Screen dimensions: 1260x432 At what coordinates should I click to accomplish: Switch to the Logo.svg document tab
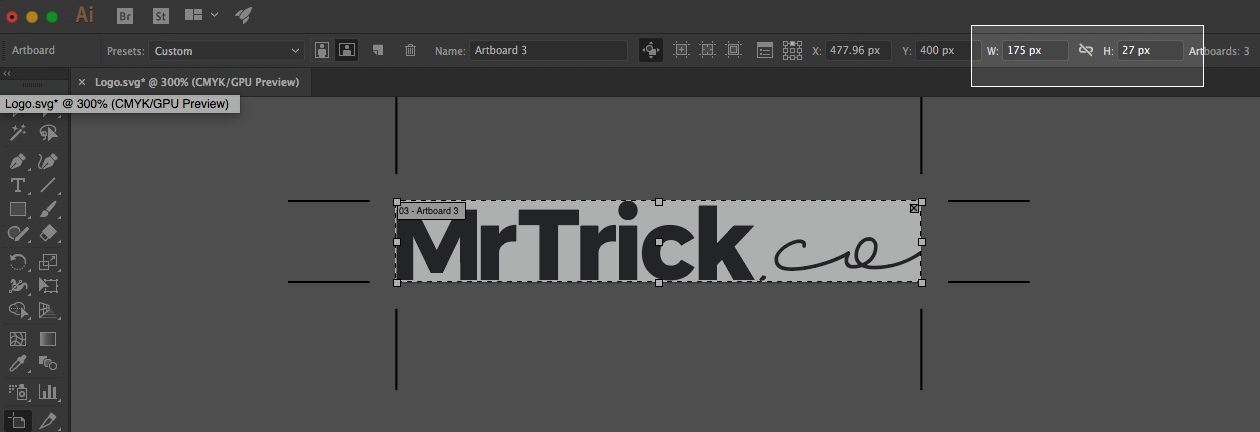(x=196, y=82)
